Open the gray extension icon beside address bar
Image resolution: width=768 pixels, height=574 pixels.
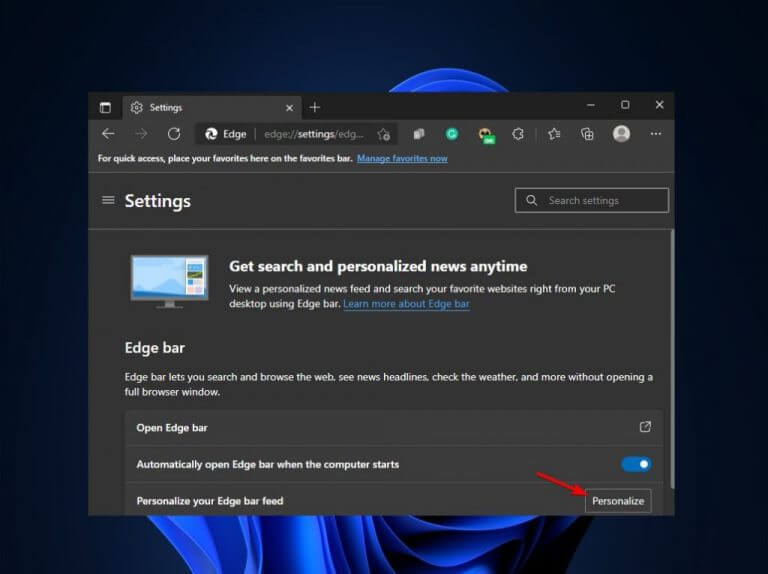click(x=418, y=134)
